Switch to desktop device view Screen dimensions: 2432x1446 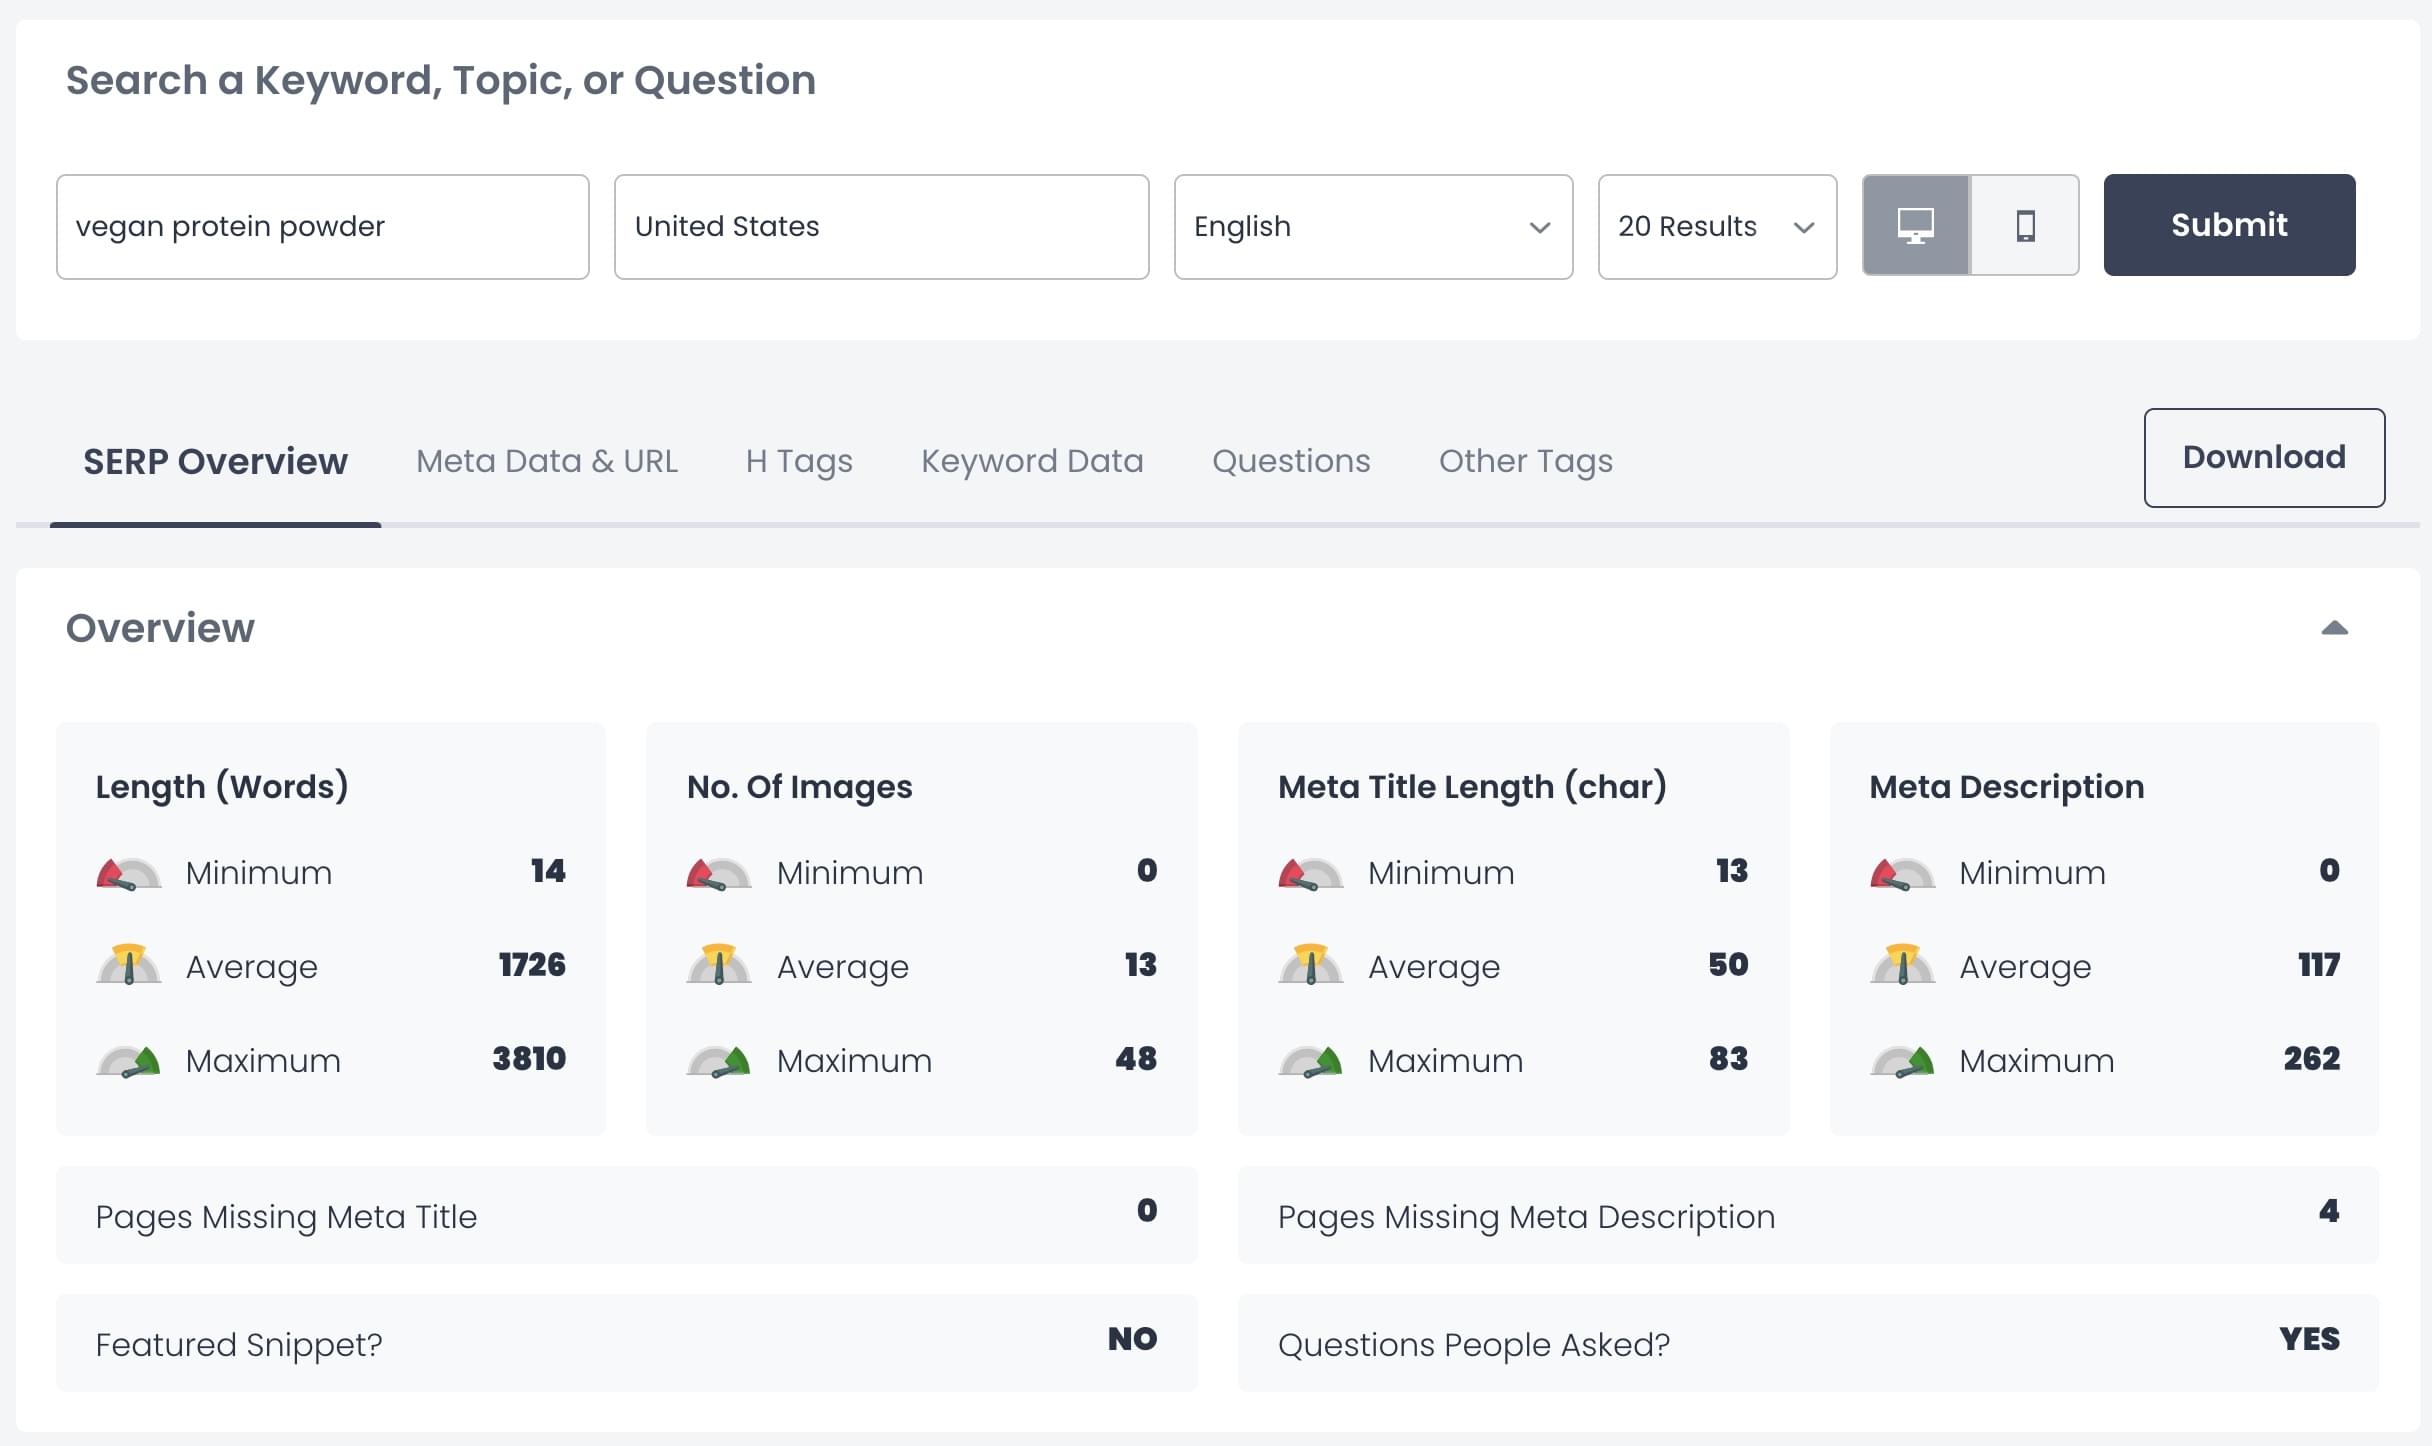(x=1915, y=226)
